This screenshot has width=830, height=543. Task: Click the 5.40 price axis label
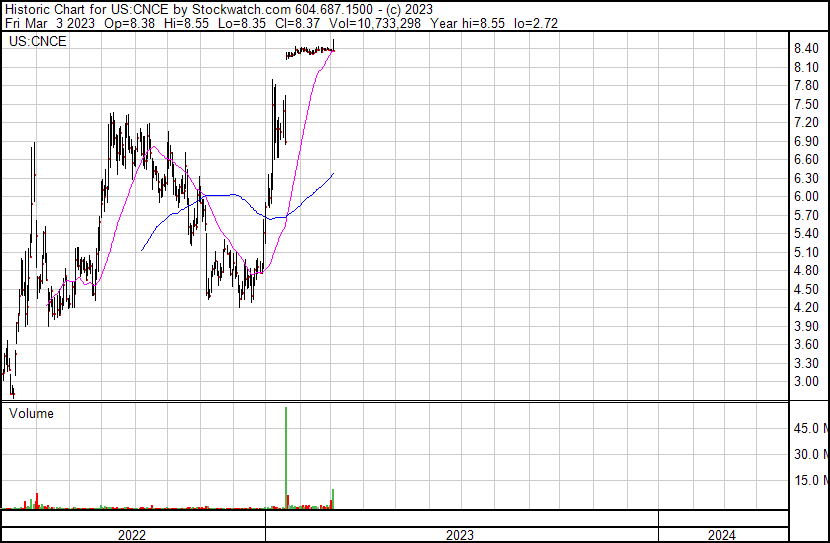coord(806,233)
